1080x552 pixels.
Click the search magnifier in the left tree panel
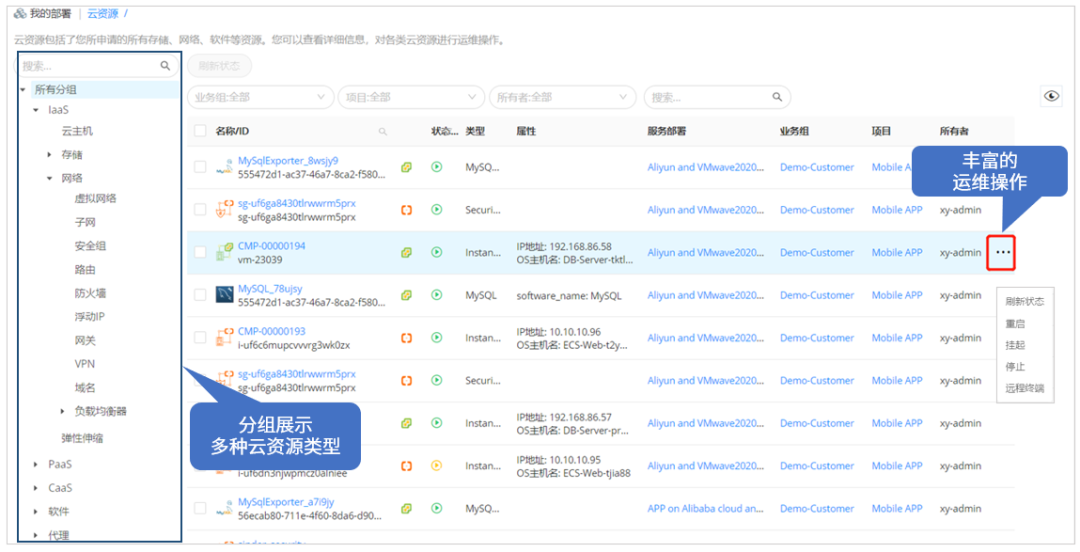point(166,66)
